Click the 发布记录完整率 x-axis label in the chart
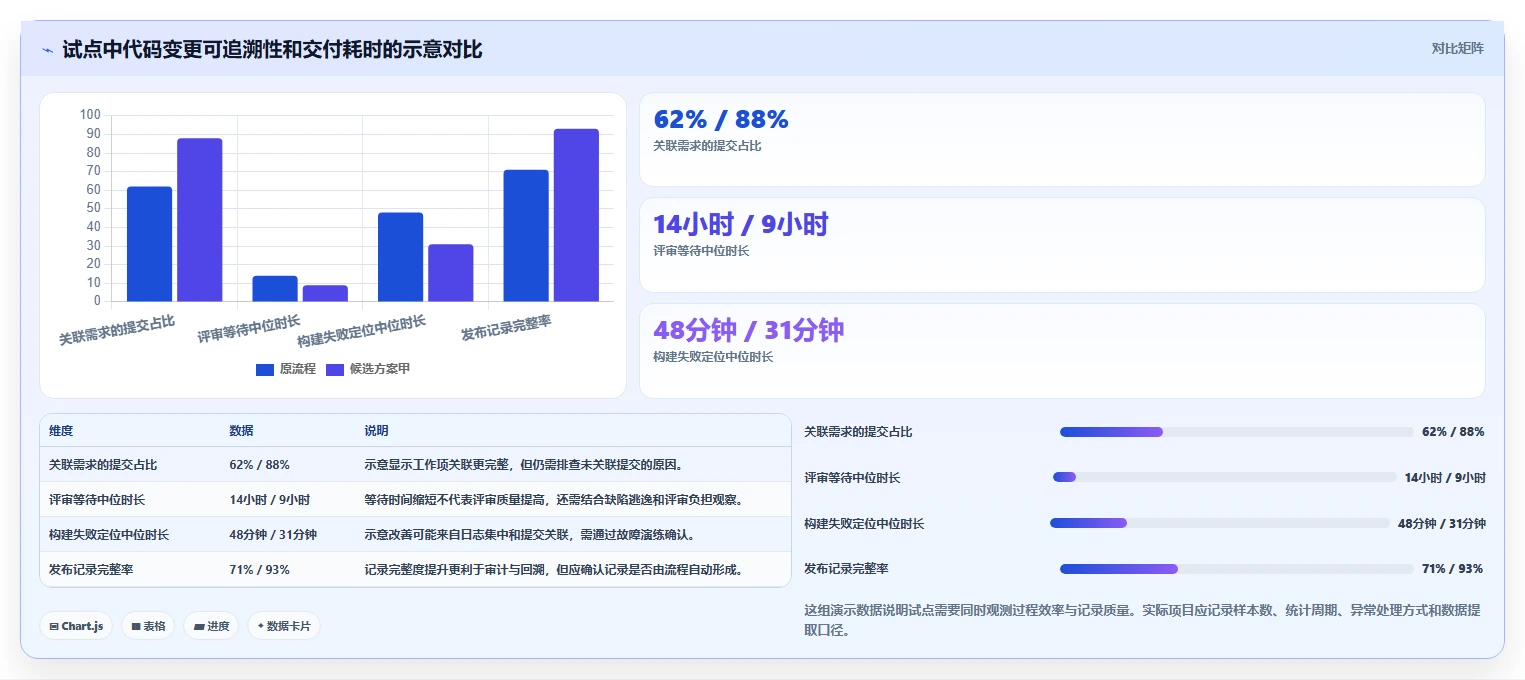Image resolution: width=1525 pixels, height=680 pixels. click(x=506, y=327)
